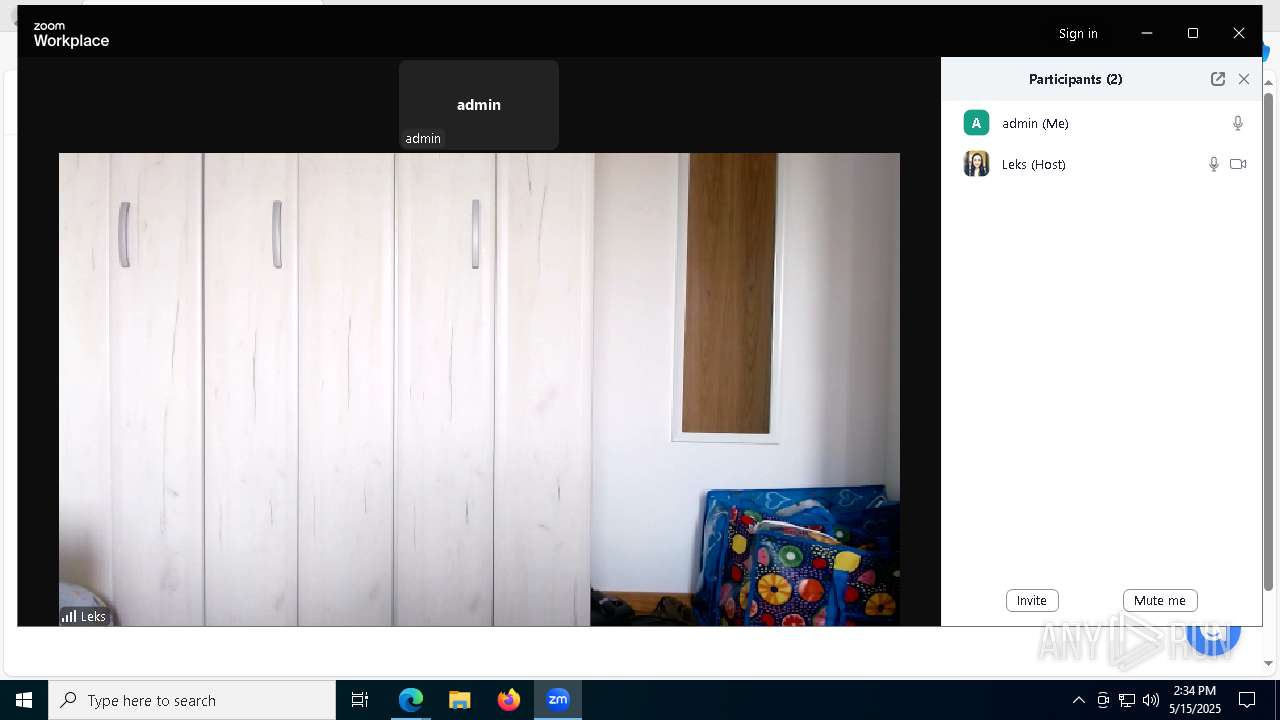Viewport: 1280px width, 720px height.
Task: Click the network icon in system tray
Action: pos(1127,700)
